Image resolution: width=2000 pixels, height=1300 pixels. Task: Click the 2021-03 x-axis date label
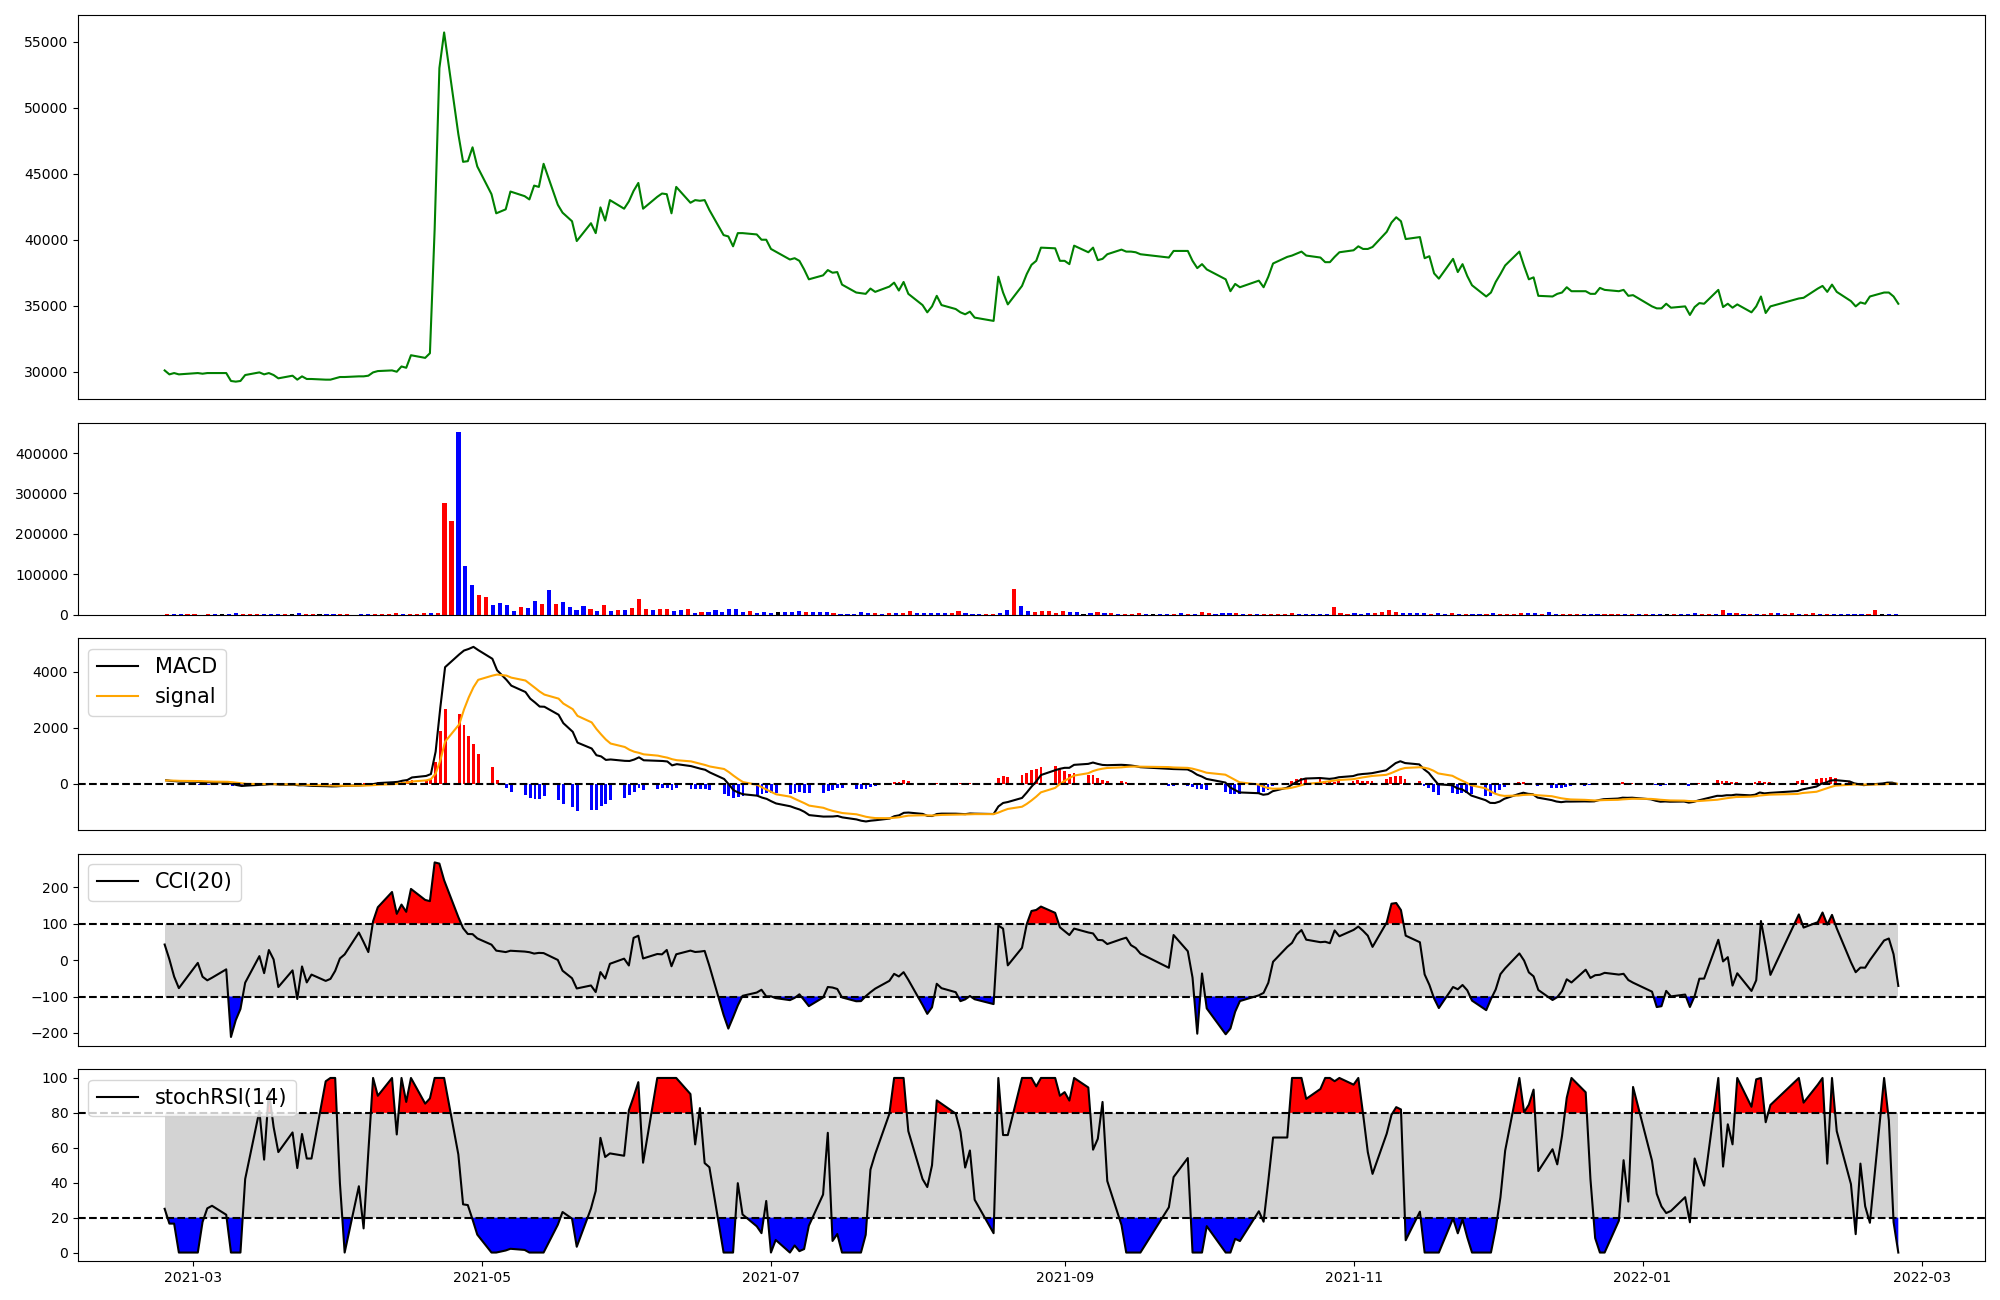[193, 1277]
